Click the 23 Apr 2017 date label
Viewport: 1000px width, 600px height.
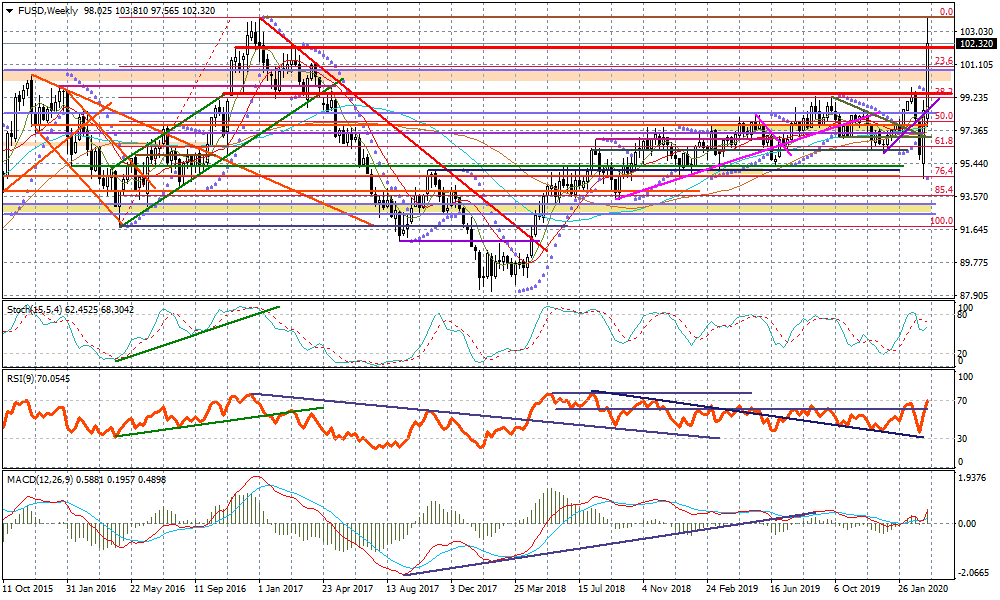[x=348, y=589]
